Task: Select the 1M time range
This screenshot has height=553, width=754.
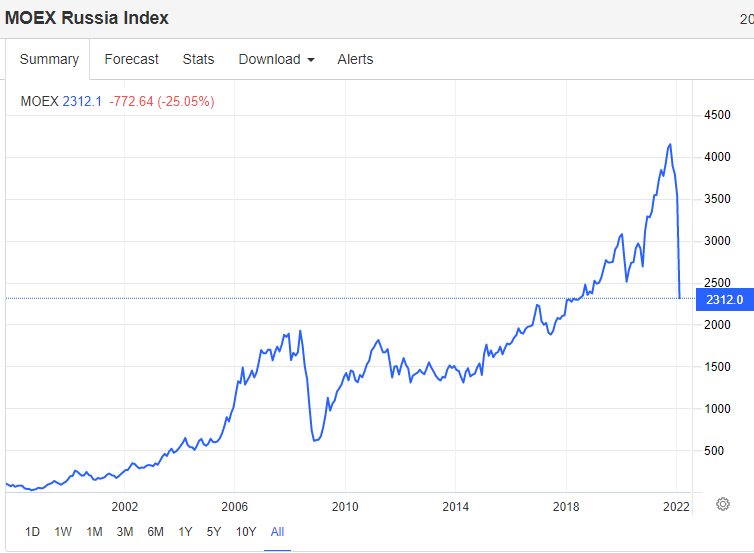Action: coord(94,532)
